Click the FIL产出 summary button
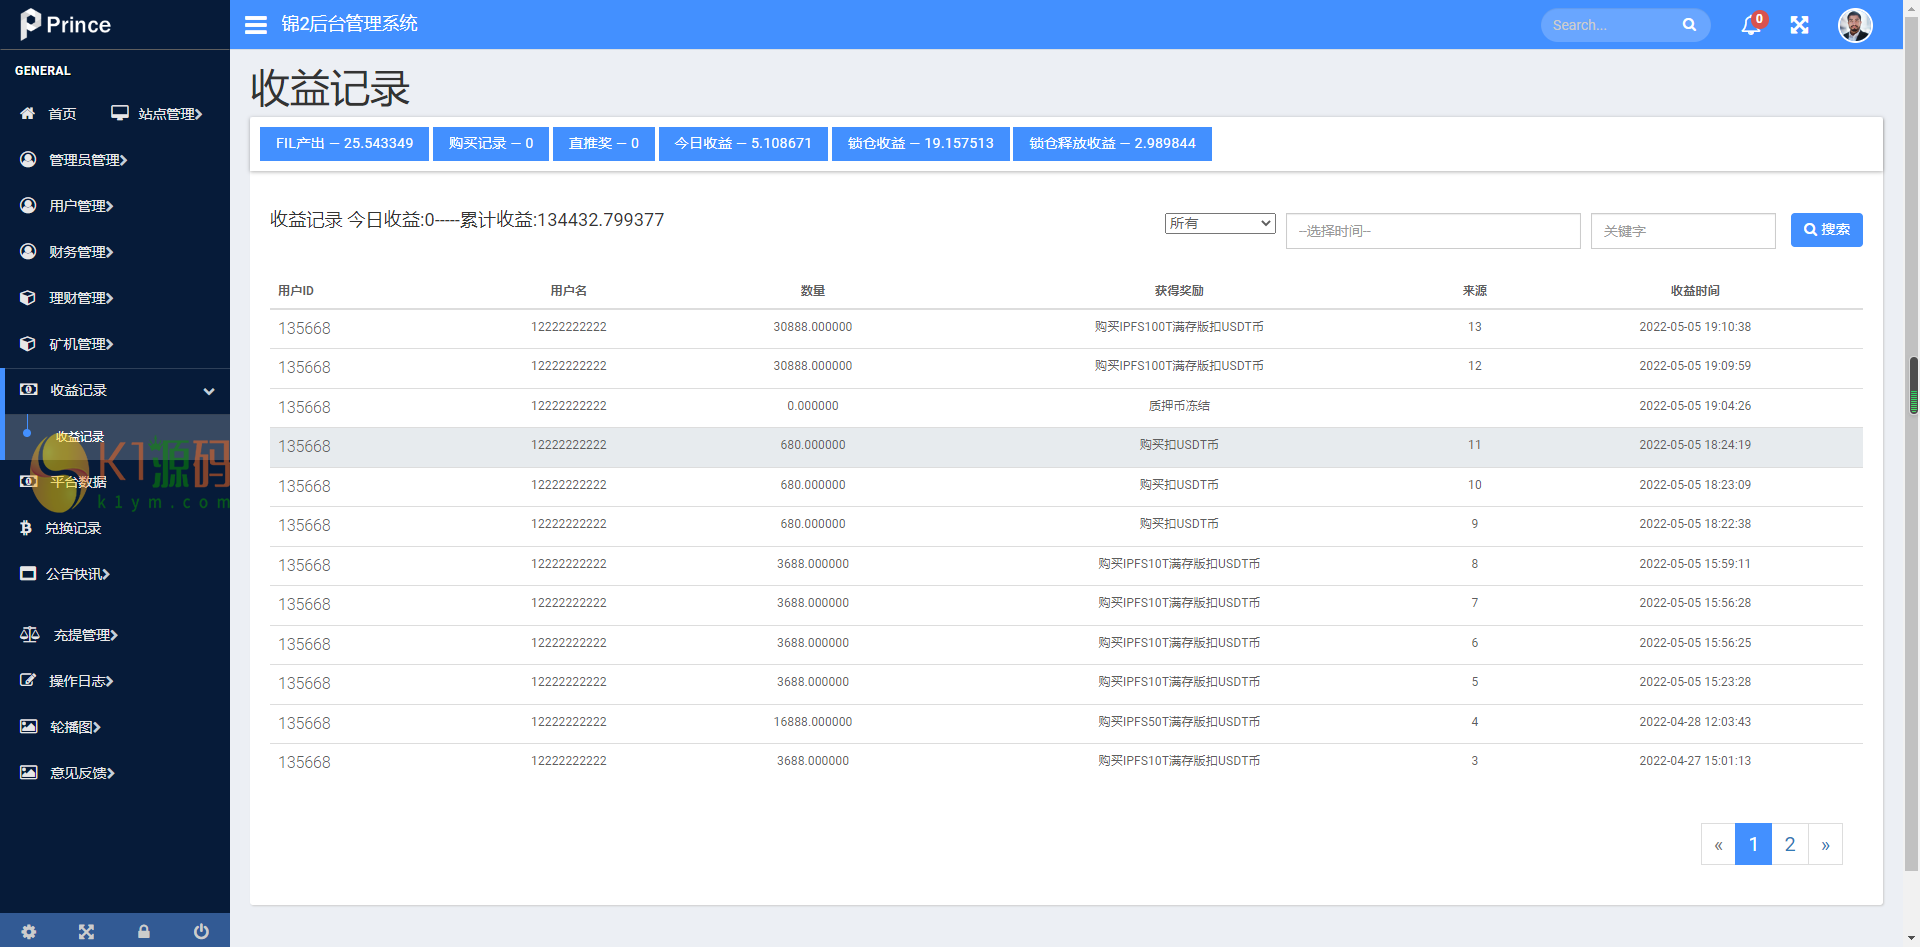 (x=344, y=144)
